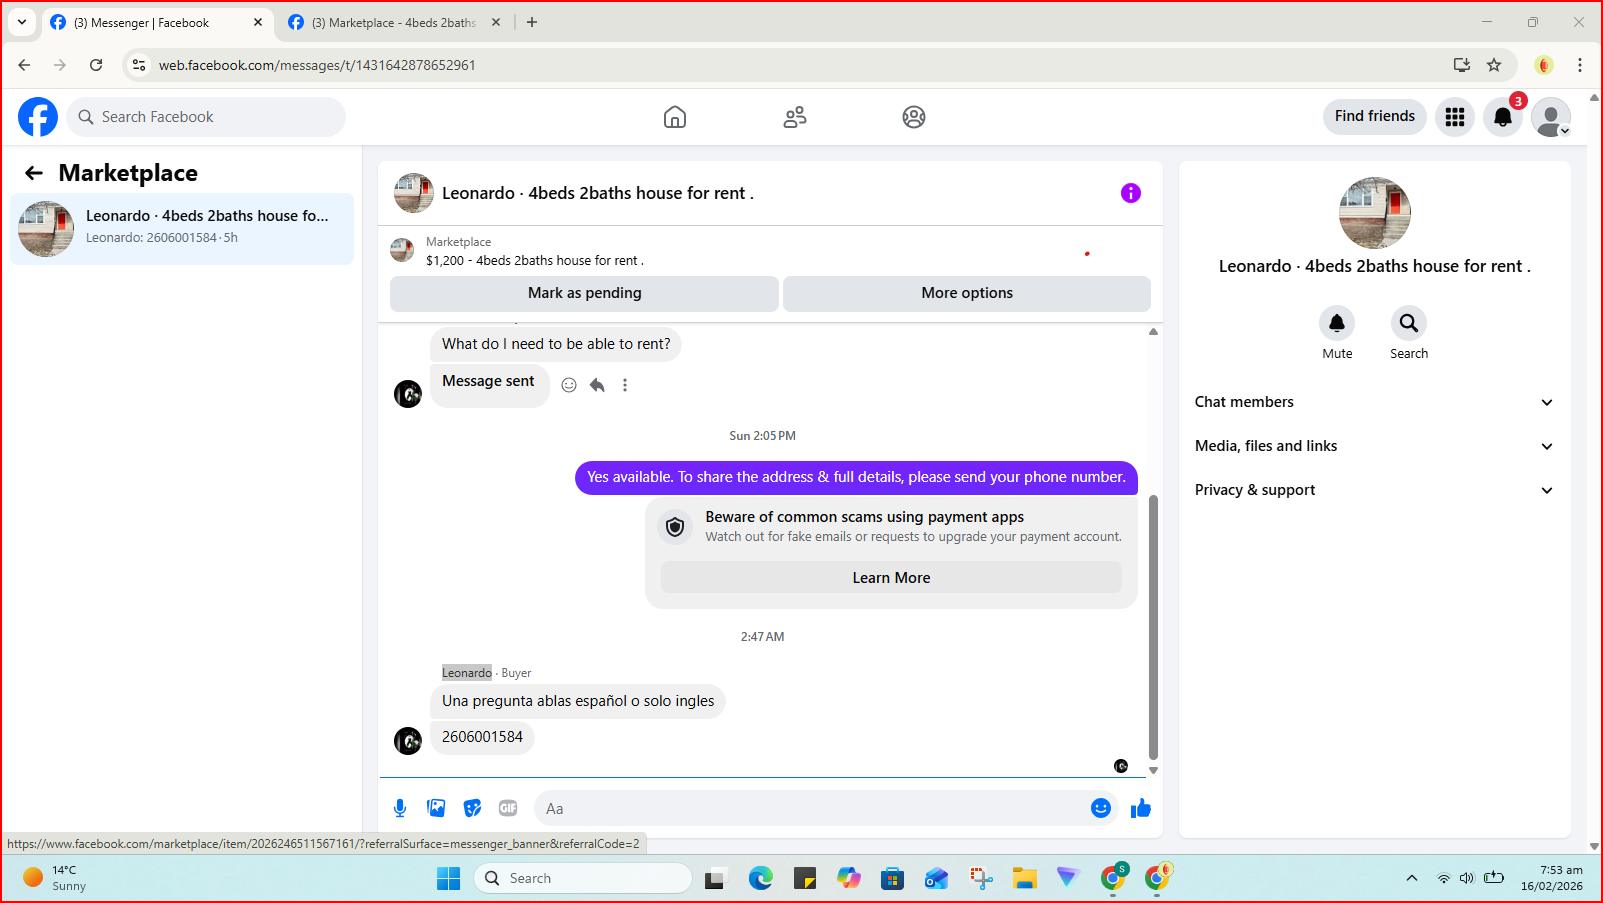This screenshot has height=903, width=1603.
Task: Expand Media, files and links section
Action: pos(1374,446)
